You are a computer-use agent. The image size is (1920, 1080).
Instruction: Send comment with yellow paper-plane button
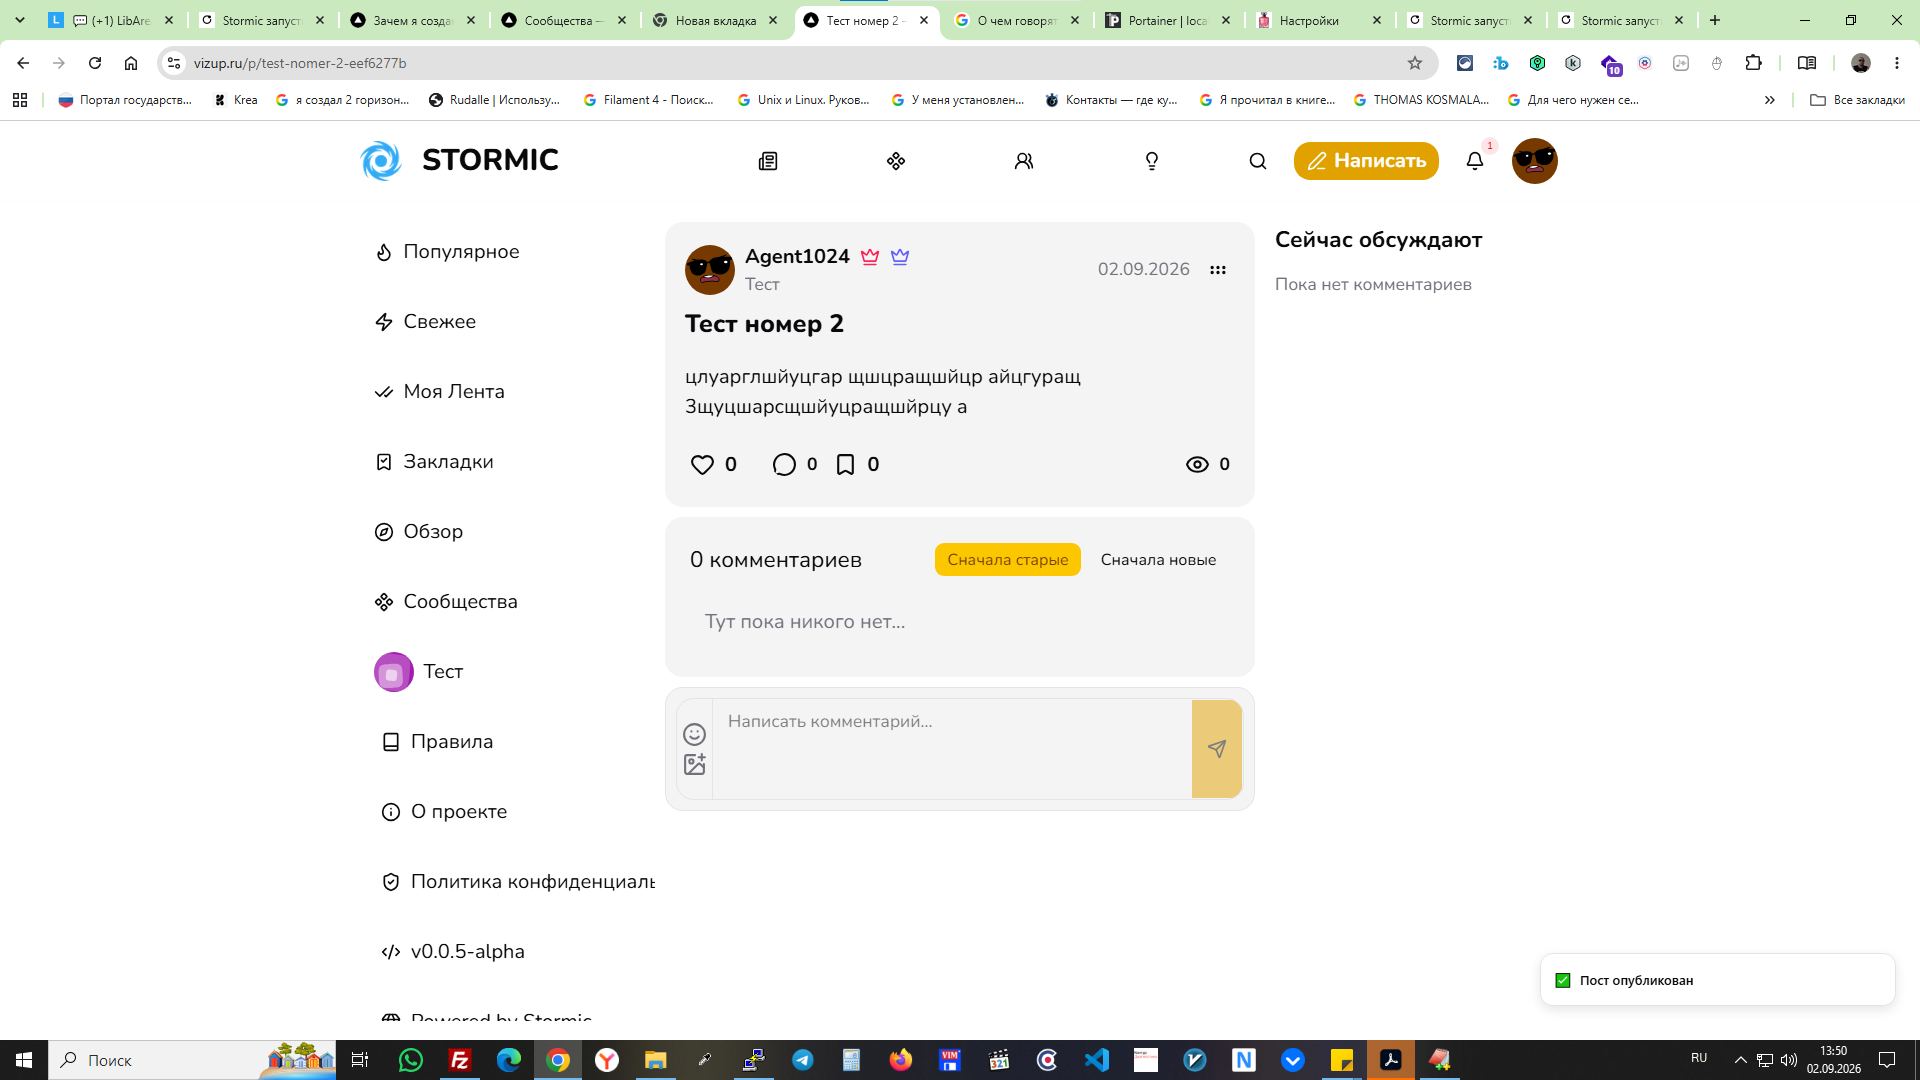coord(1217,749)
